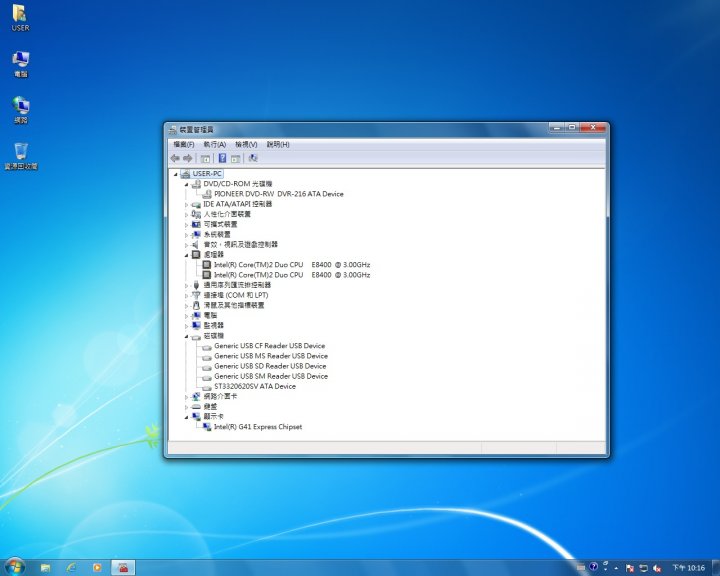Screen dimensions: 720x576
Task: Open the 檔案(F) menu
Action: (184, 144)
